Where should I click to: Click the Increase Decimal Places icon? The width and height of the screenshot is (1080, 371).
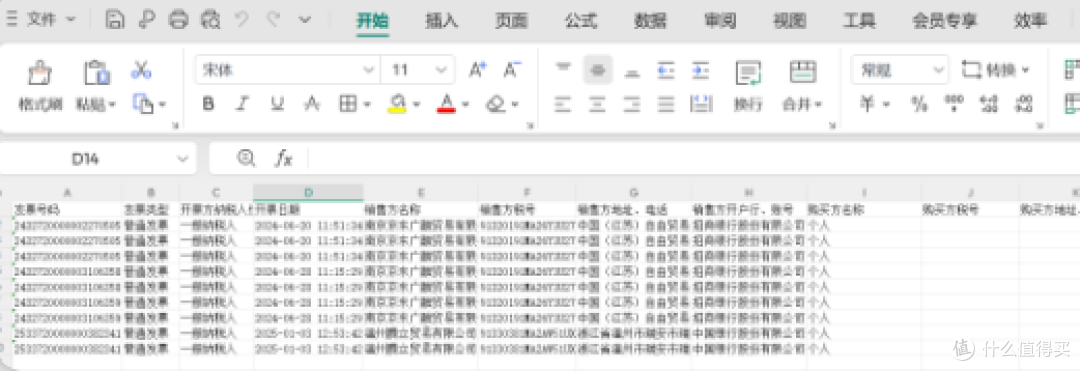pos(989,104)
